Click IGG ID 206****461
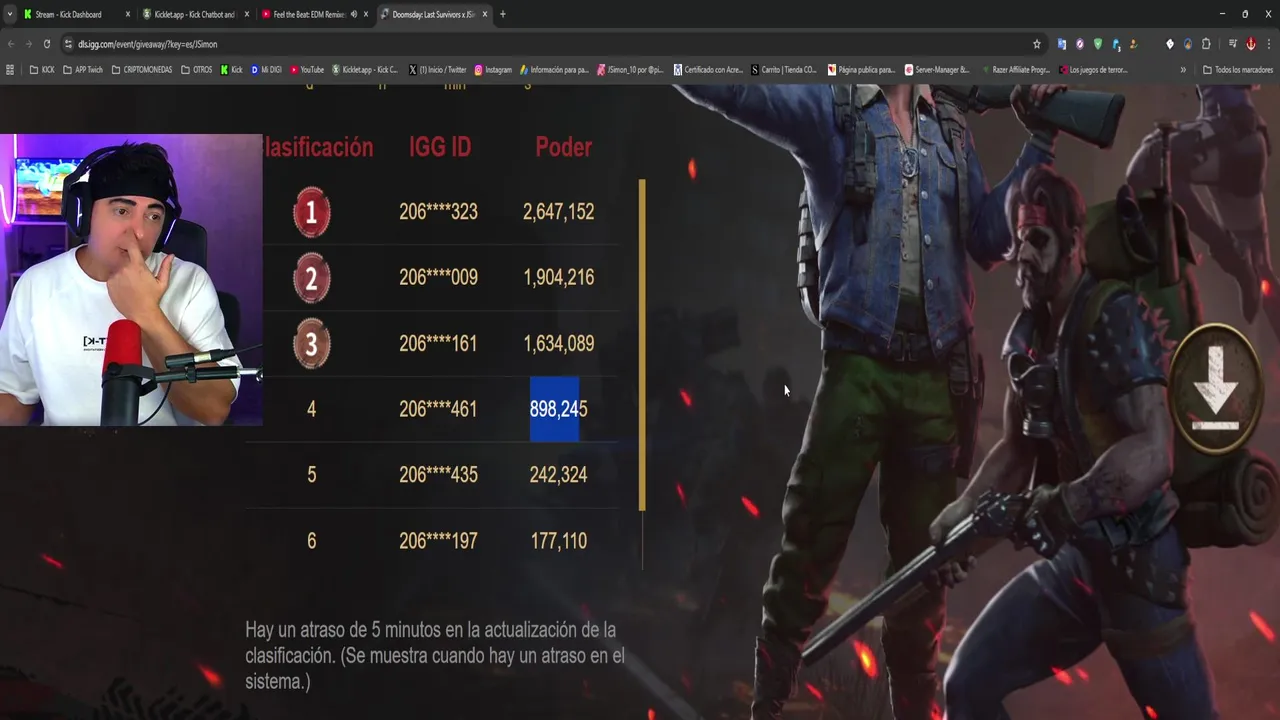 click(438, 409)
